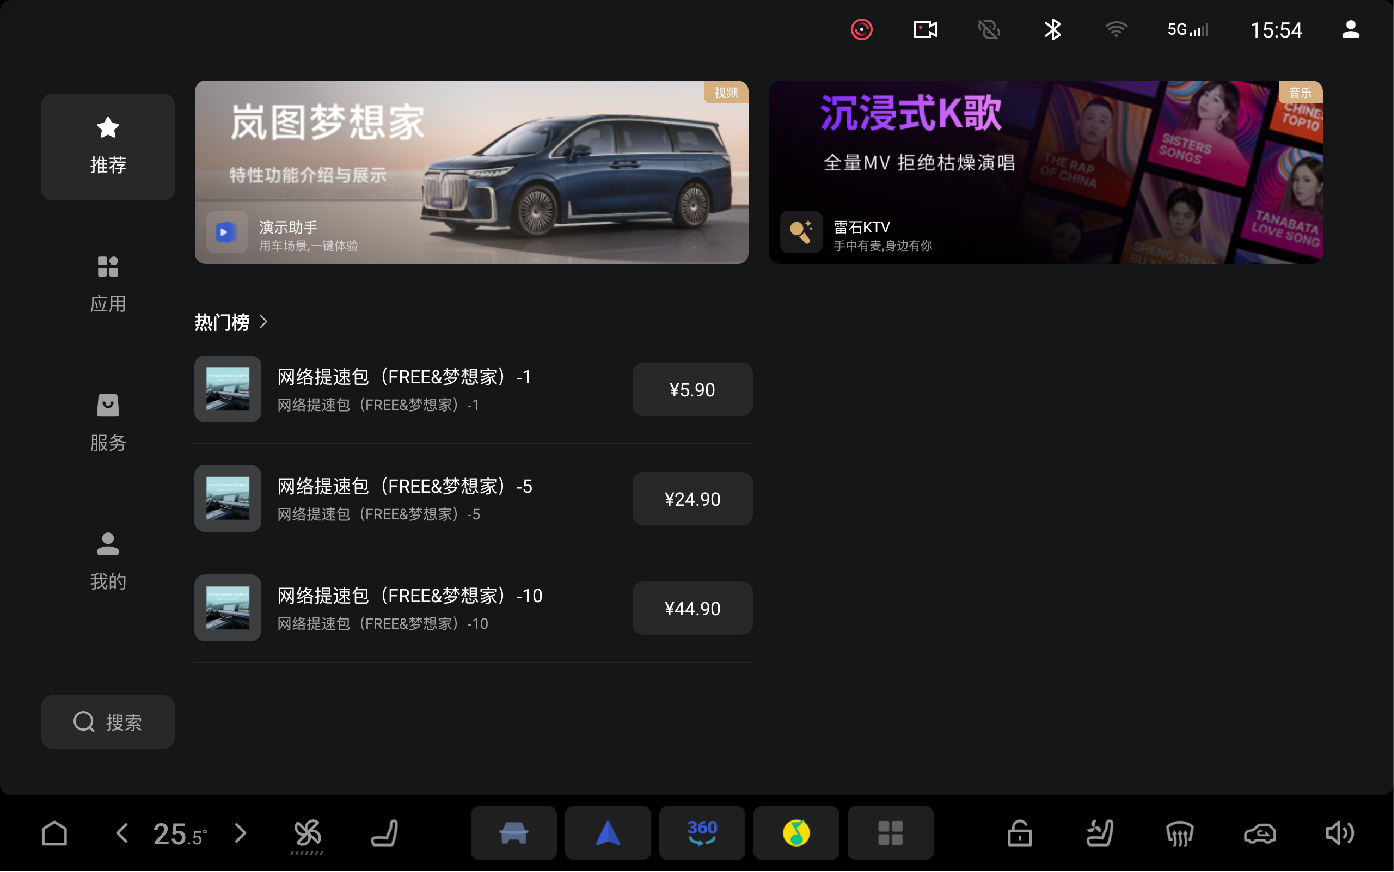
Task: Toggle the Wi-Fi status icon
Action: (1116, 30)
